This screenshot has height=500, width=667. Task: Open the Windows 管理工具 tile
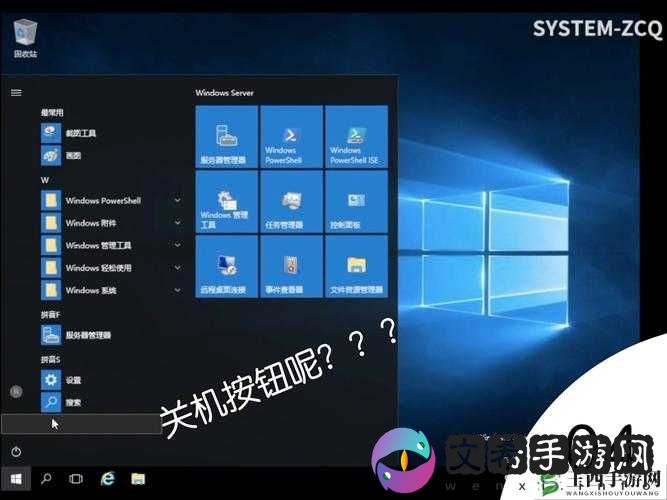[x=227, y=202]
